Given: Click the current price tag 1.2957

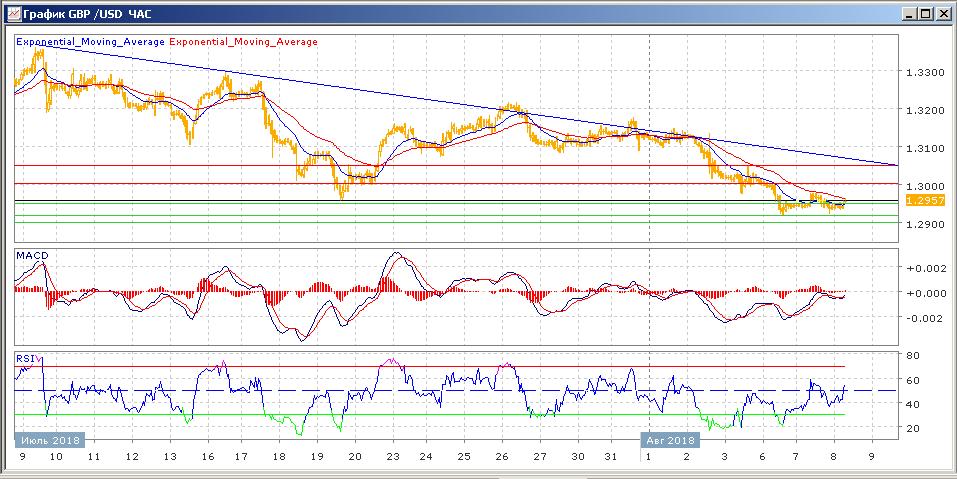Looking at the screenshot, I should pos(919,201).
